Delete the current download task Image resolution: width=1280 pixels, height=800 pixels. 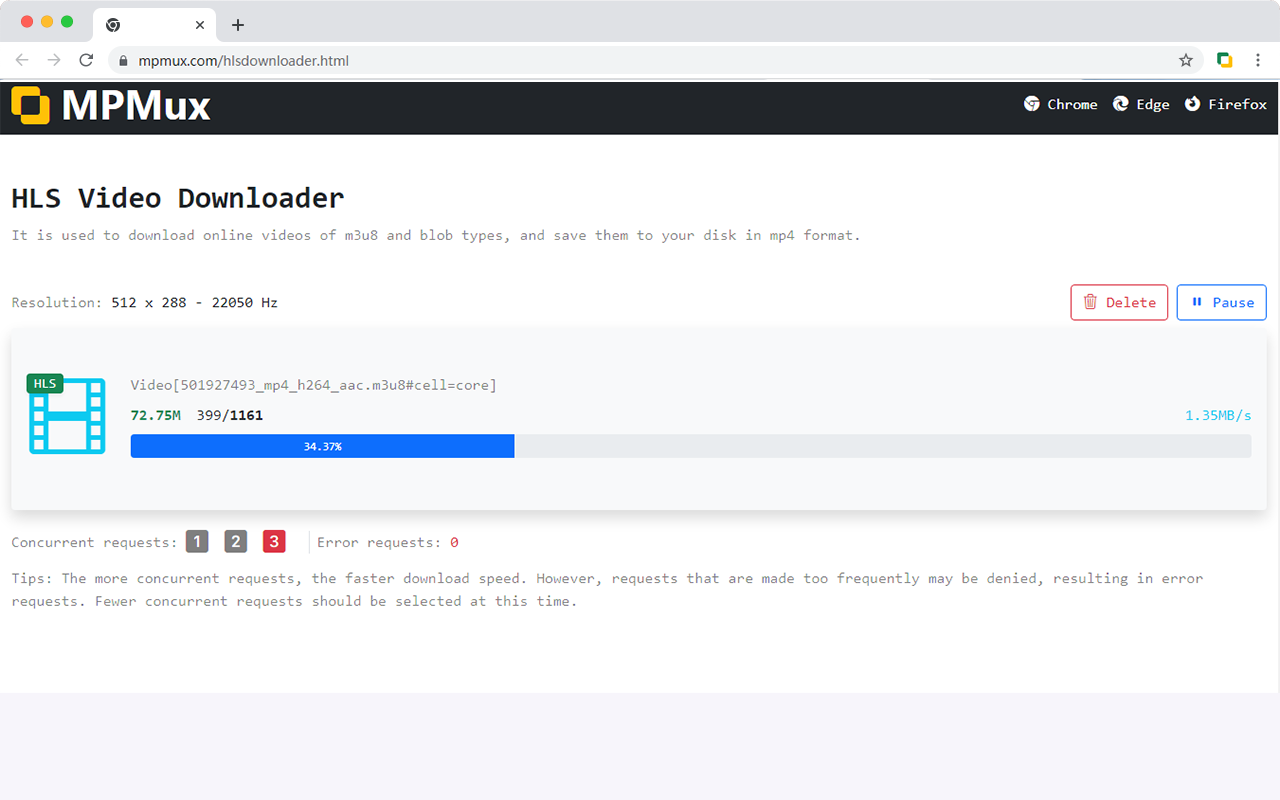[1119, 302]
